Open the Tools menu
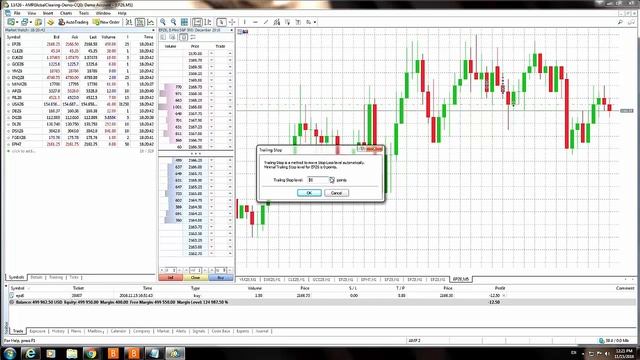This screenshot has width=640, height=360. pyautogui.click(x=84, y=13)
